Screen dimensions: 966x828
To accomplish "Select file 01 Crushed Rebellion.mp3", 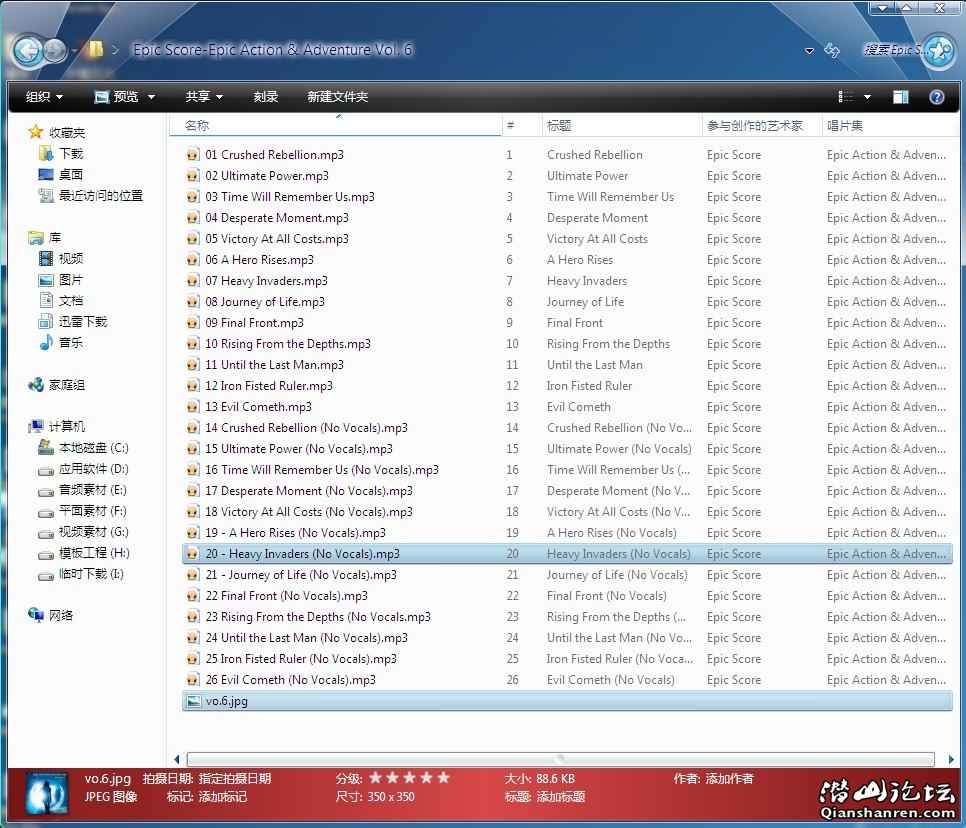I will tap(567, 155).
